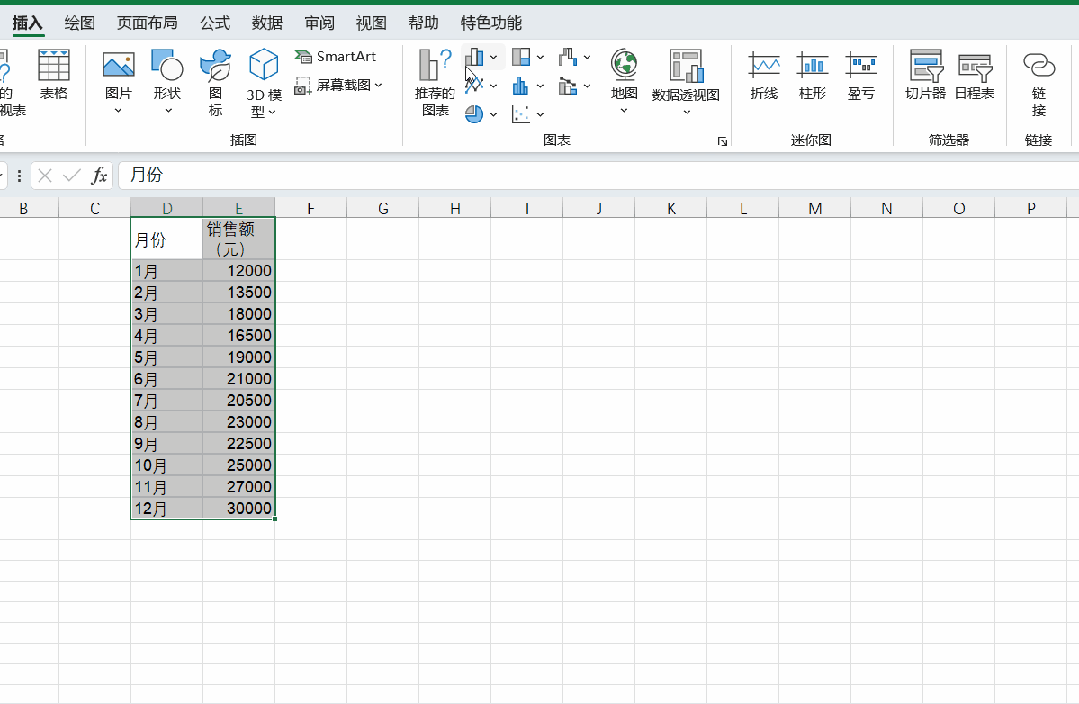This screenshot has height=704, width=1079.
Task: Expand hierarchy chart dropdown arrow
Action: tap(540, 57)
